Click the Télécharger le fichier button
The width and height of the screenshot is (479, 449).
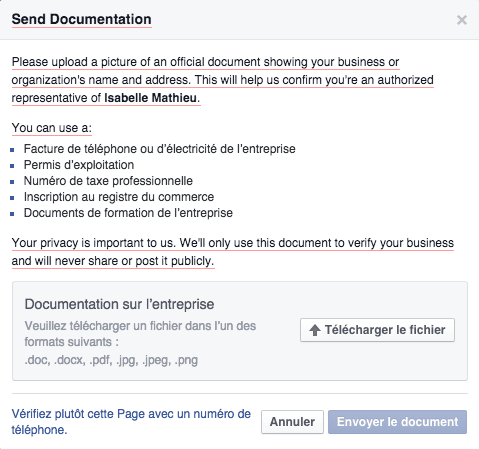[377, 330]
